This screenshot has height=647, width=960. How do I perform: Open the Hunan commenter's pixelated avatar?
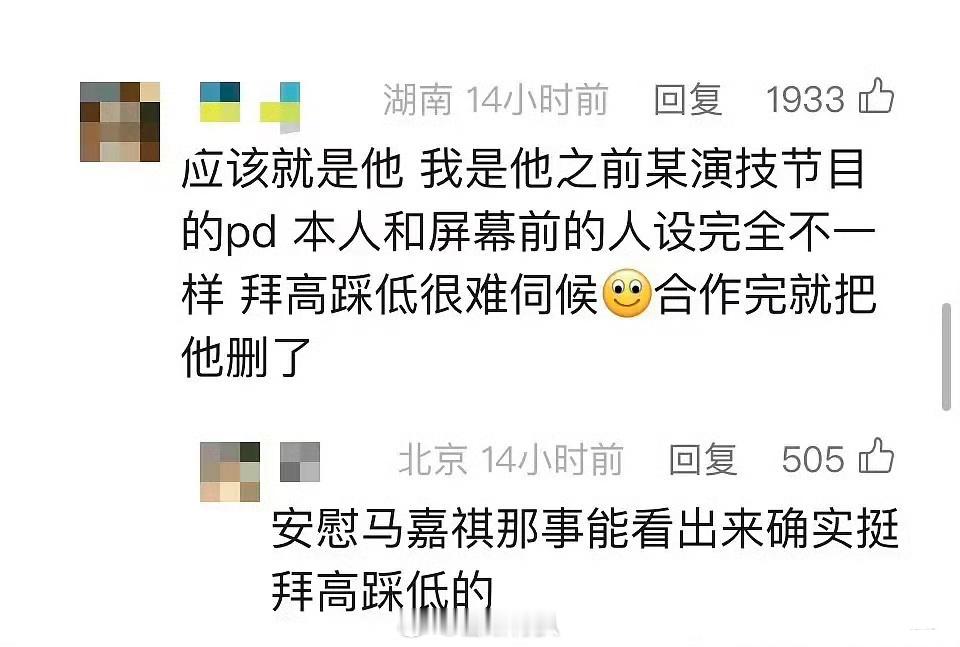(x=120, y=122)
